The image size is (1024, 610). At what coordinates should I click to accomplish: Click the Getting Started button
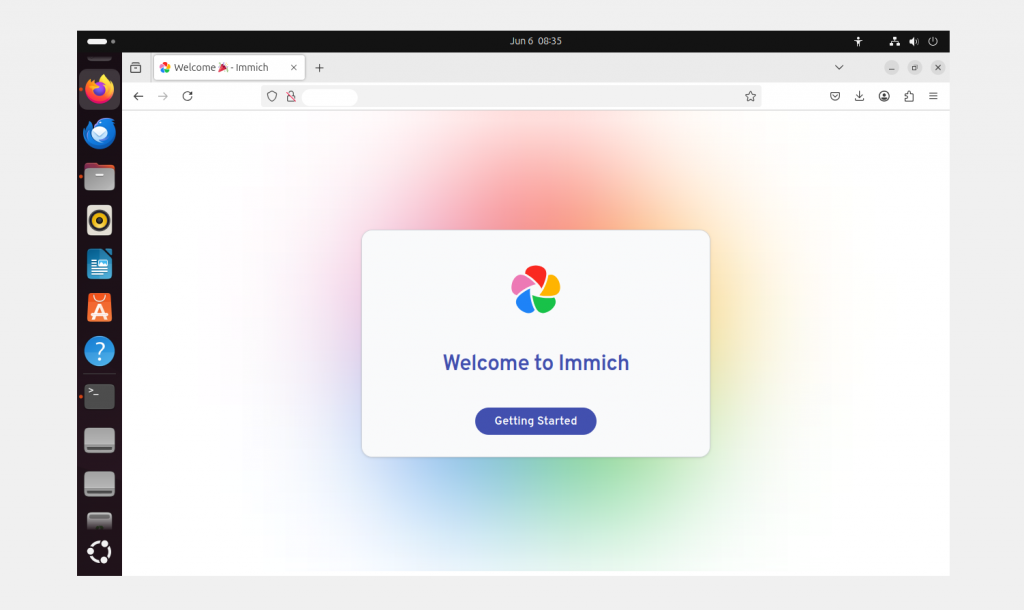point(536,421)
